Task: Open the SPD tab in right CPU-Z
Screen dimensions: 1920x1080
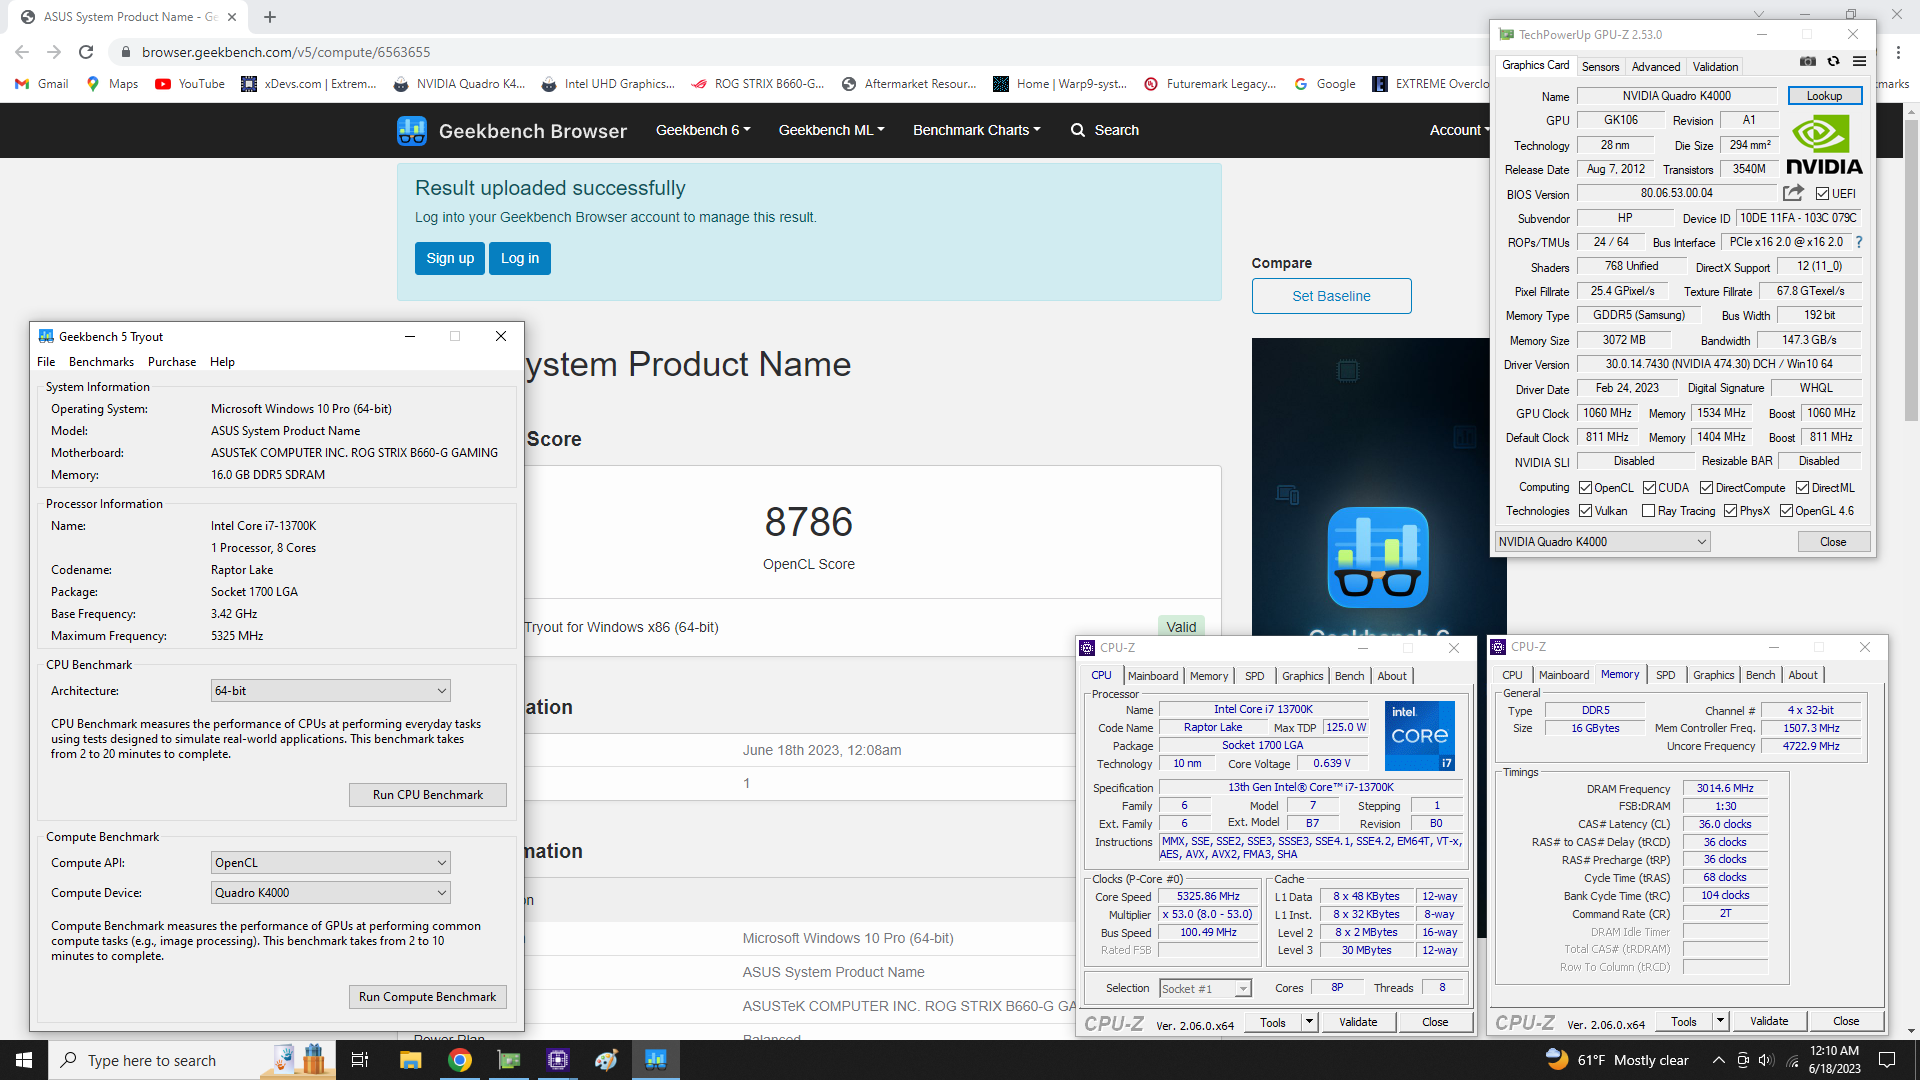Action: click(1665, 675)
